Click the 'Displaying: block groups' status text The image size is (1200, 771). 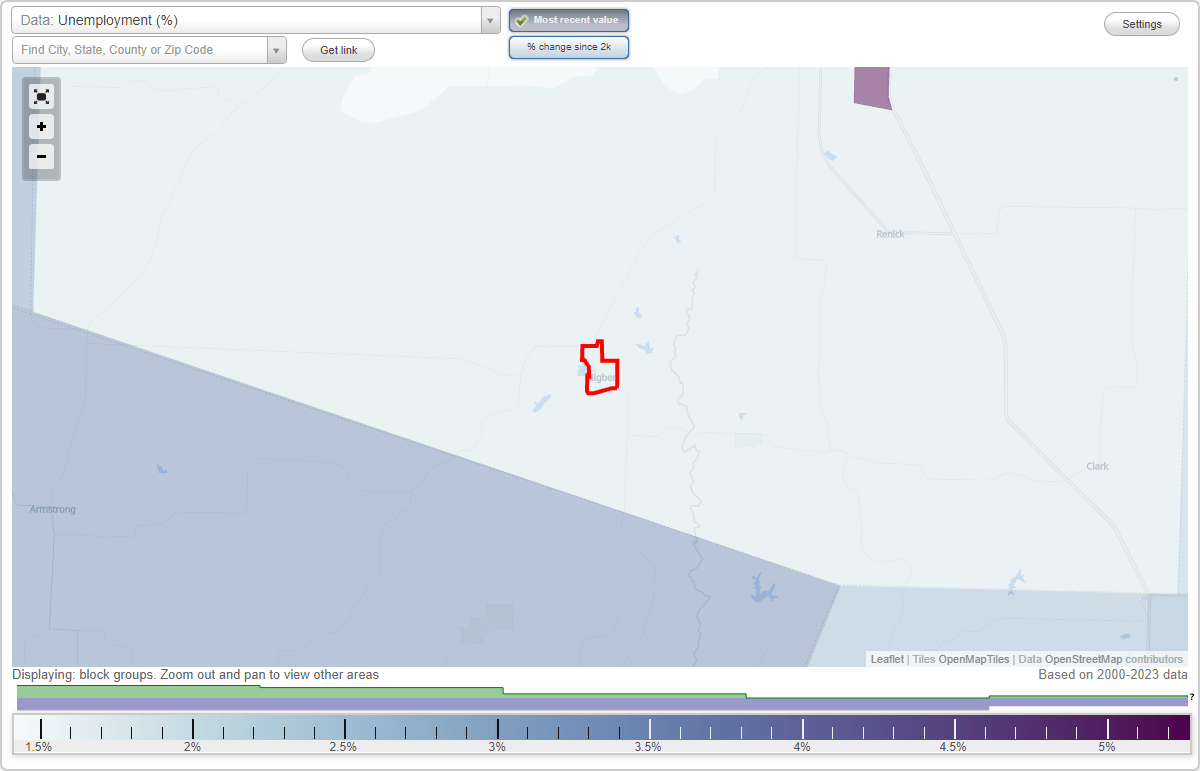[195, 675]
